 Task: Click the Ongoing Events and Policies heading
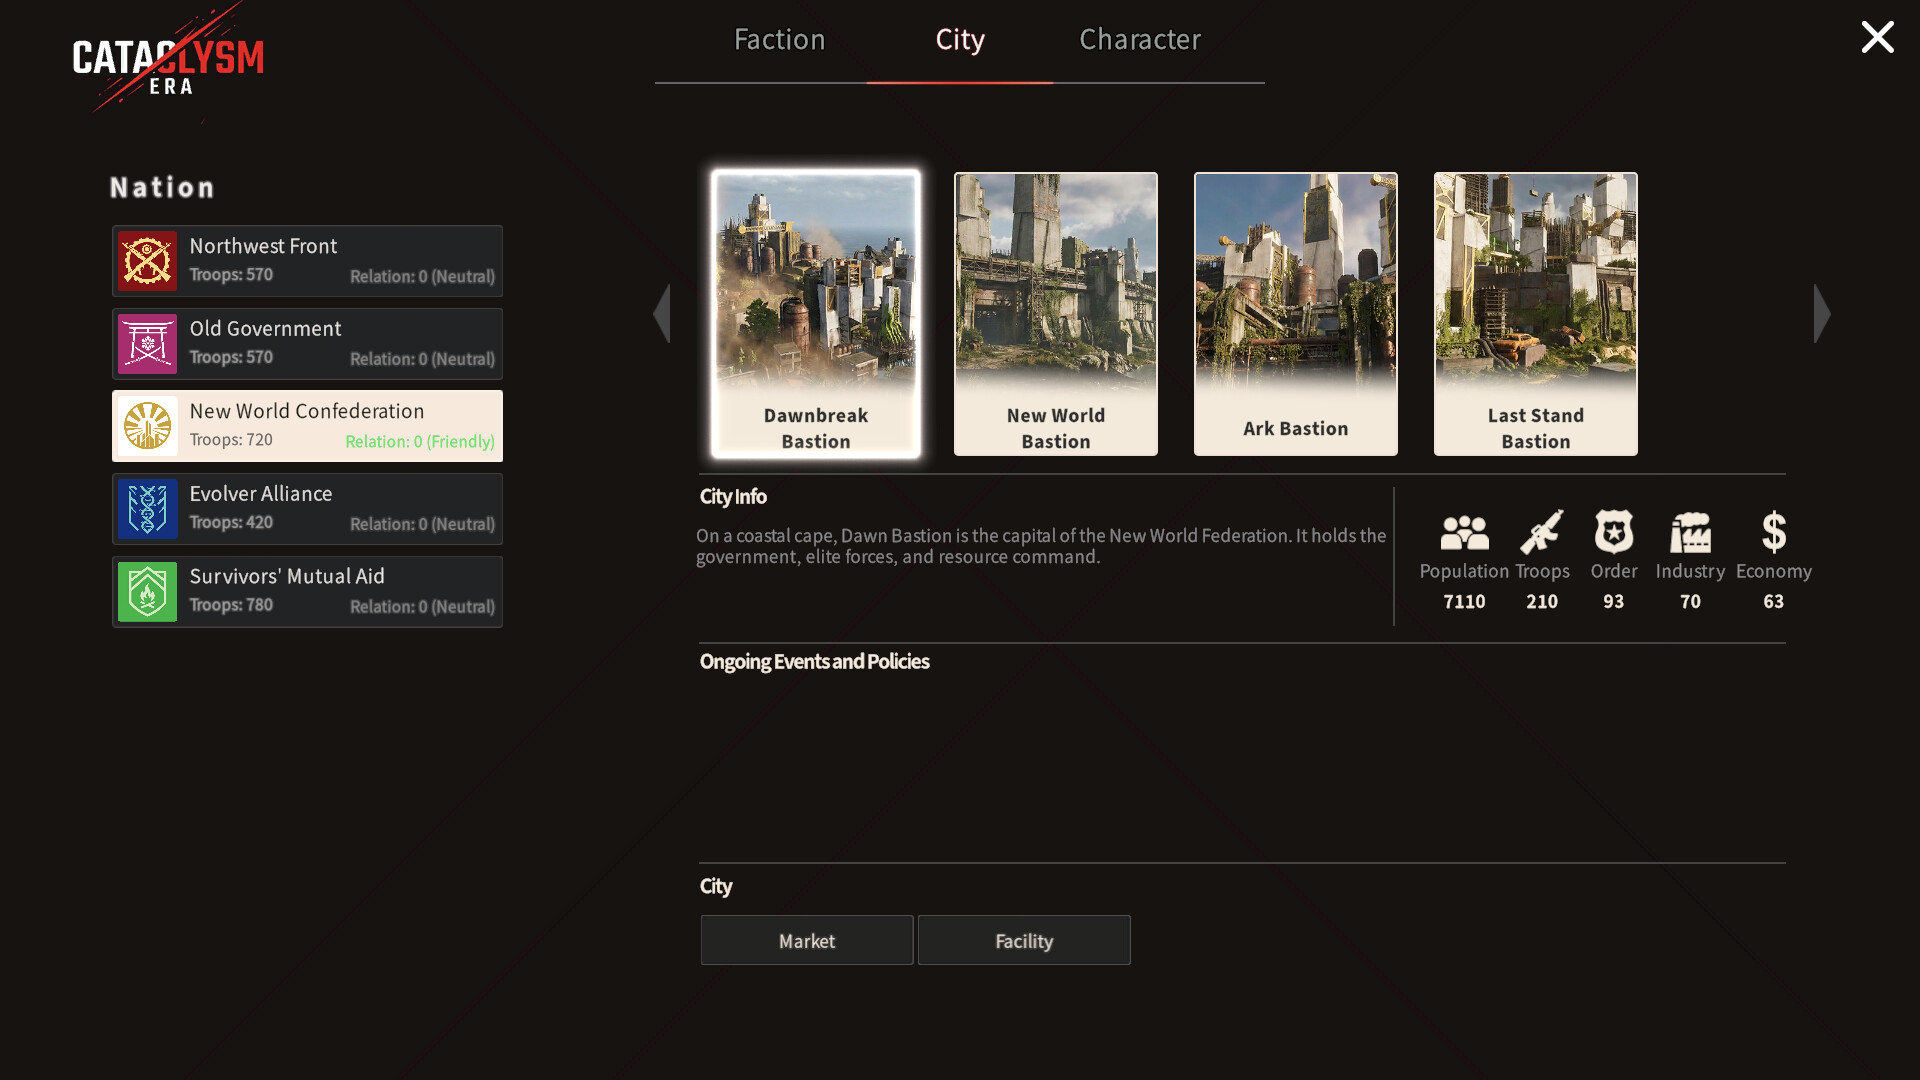pos(814,662)
